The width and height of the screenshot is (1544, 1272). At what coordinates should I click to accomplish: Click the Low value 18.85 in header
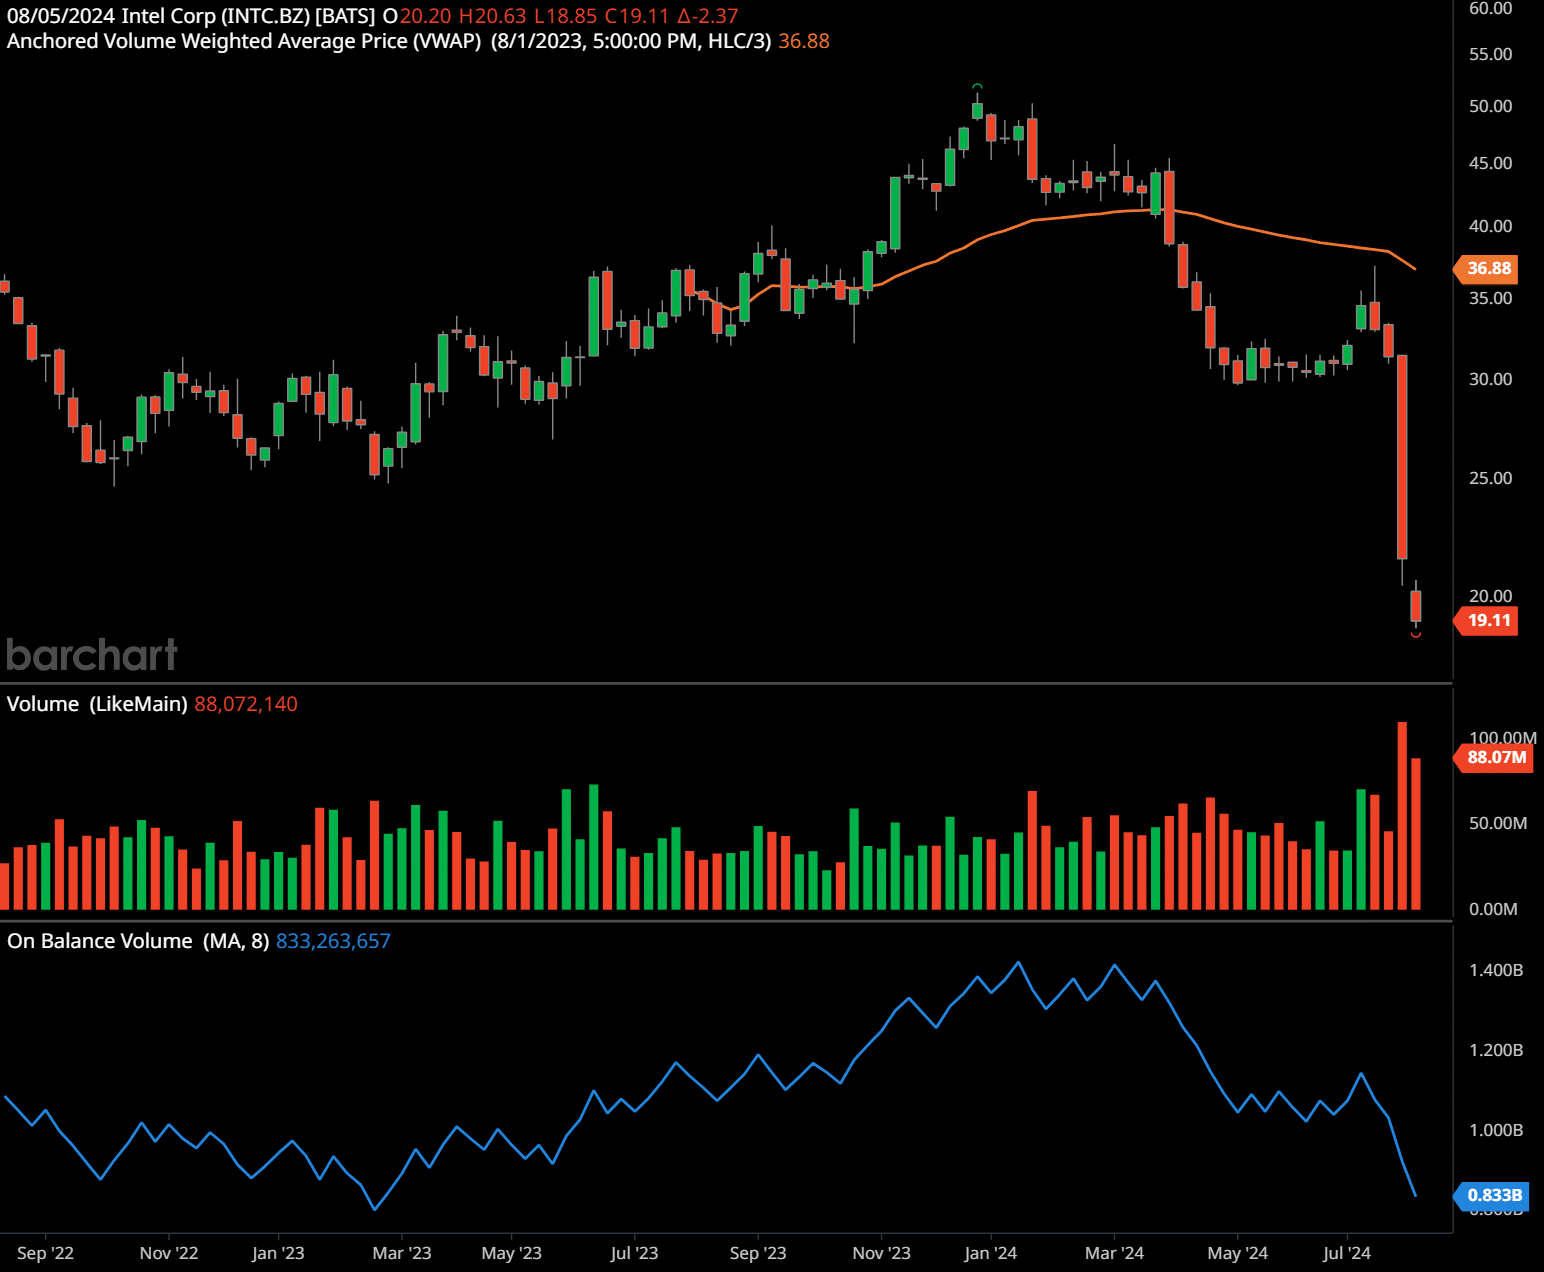[574, 16]
